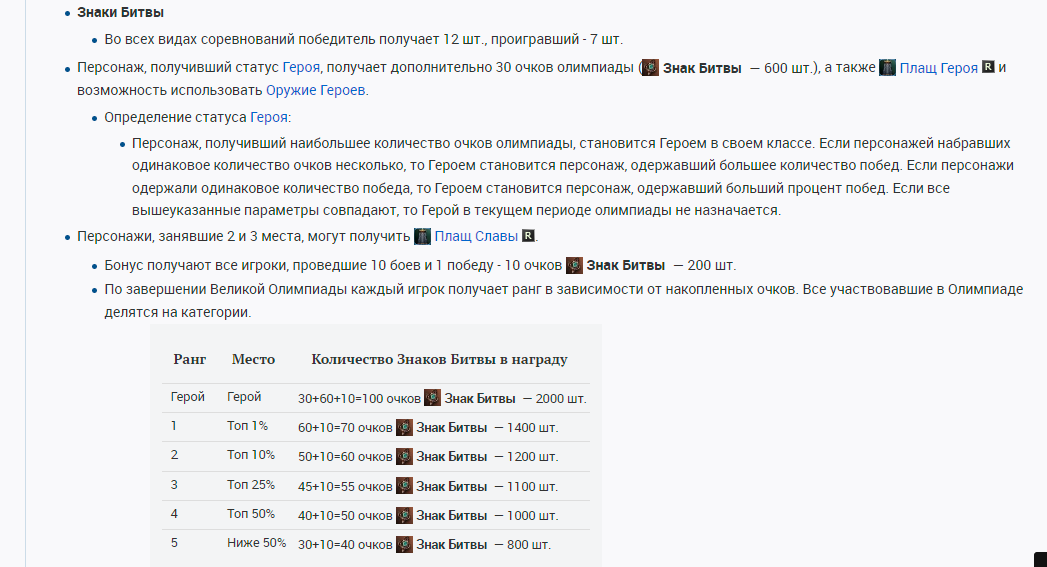Click the Плащ Славы cloak icon
Image resolution: width=1047 pixels, height=567 pixels.
click(422, 237)
